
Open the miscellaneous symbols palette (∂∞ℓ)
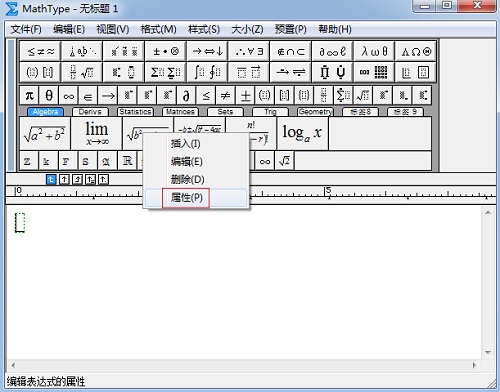click(x=332, y=51)
